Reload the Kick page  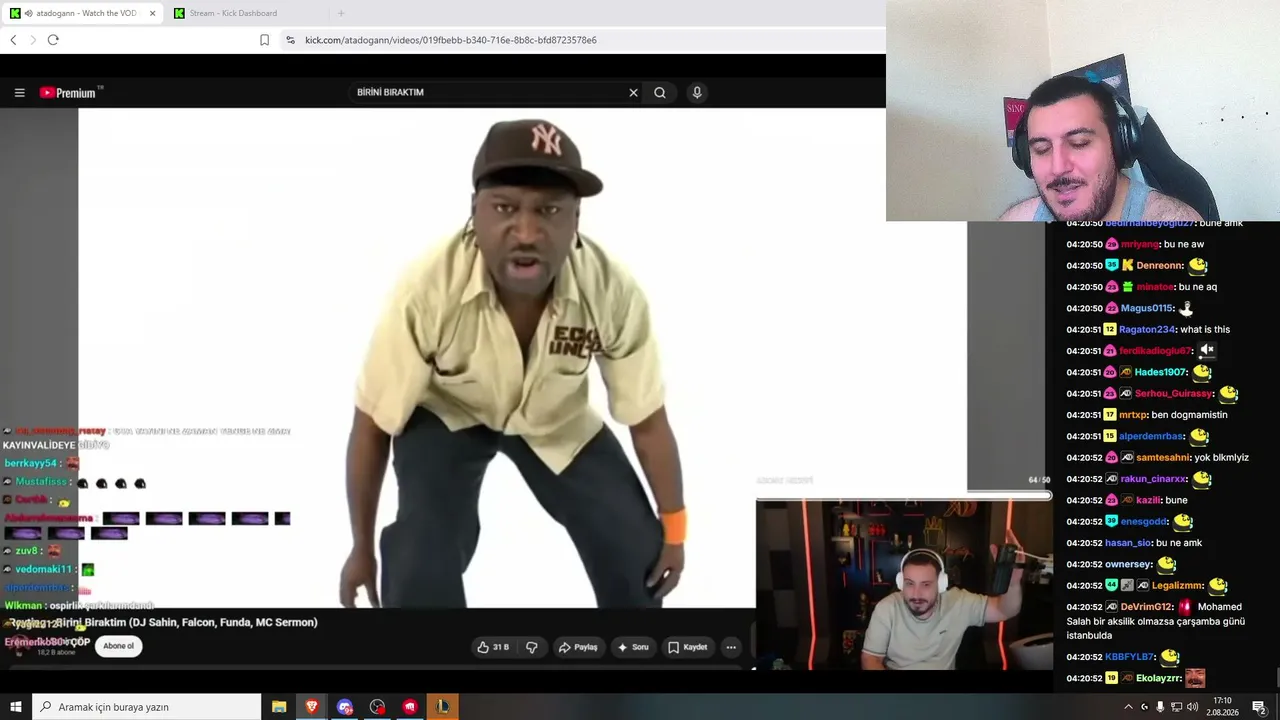[x=53, y=40]
